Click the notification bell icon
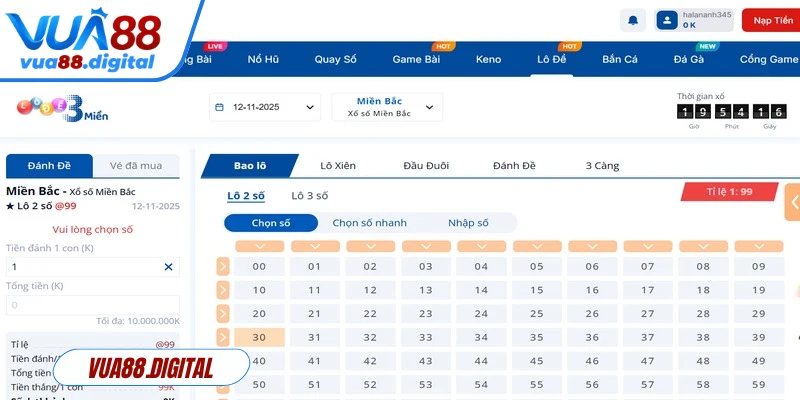This screenshot has width=800, height=400. point(632,20)
